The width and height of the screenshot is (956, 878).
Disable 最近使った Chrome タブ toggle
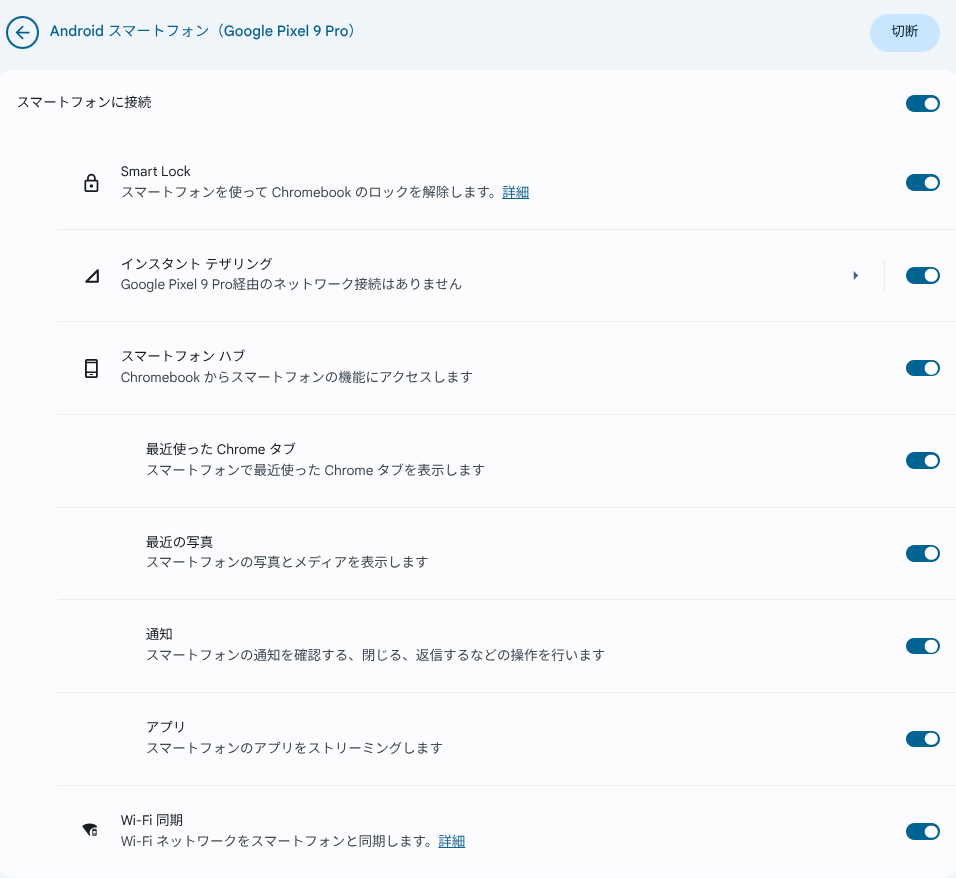pyautogui.click(x=922, y=461)
